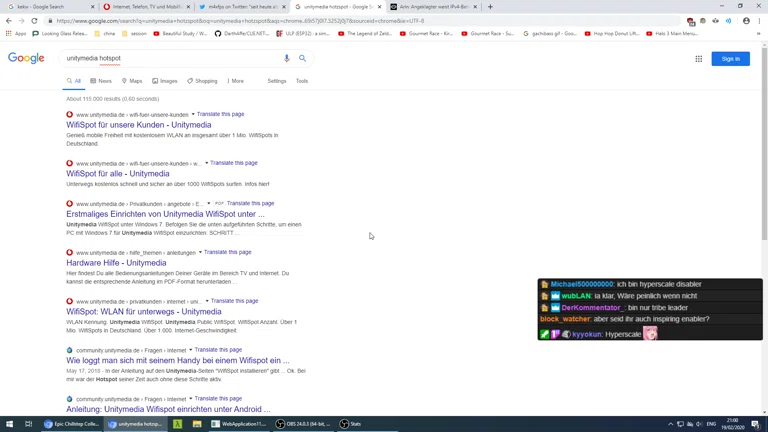Click the volume speaker tray icon
Screen dimensions: 768x432
699,424
